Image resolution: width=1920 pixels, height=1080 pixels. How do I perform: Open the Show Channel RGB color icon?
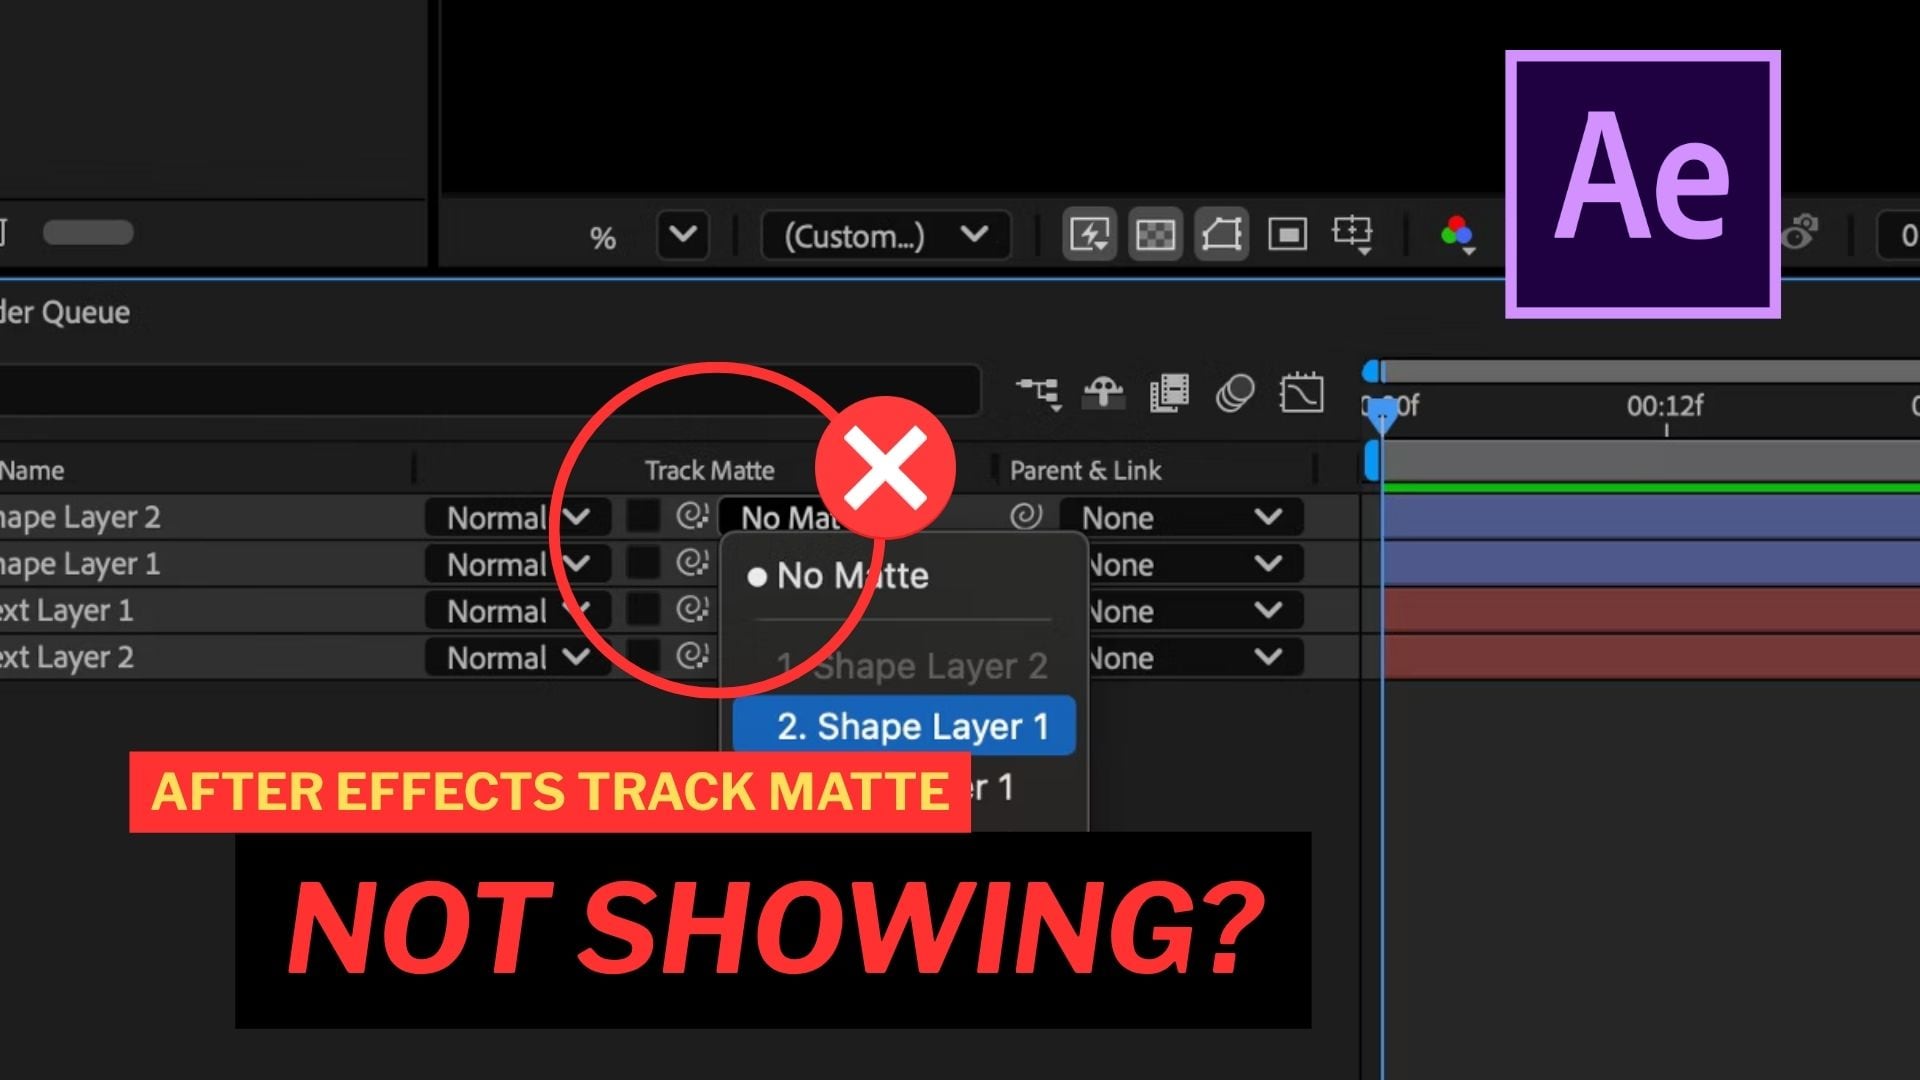[1457, 235]
